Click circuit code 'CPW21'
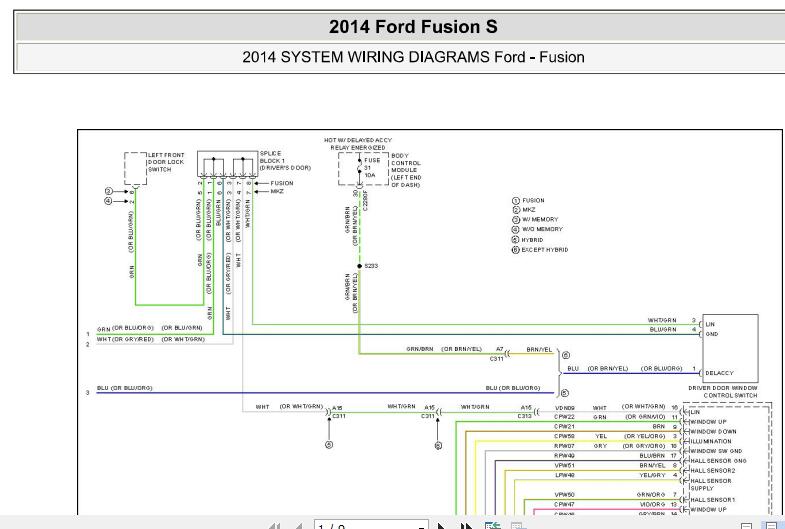The width and height of the screenshot is (785, 529). click(564, 426)
